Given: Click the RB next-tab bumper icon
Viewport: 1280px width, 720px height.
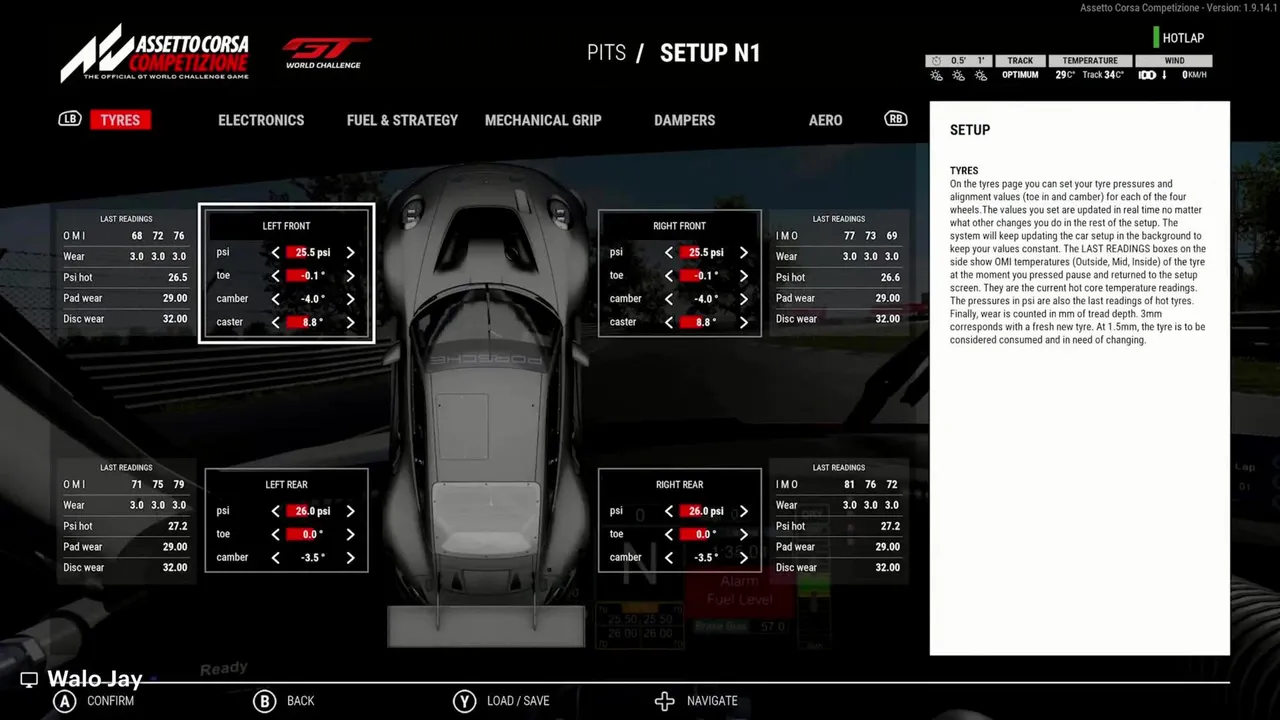Looking at the screenshot, I should tap(895, 119).
